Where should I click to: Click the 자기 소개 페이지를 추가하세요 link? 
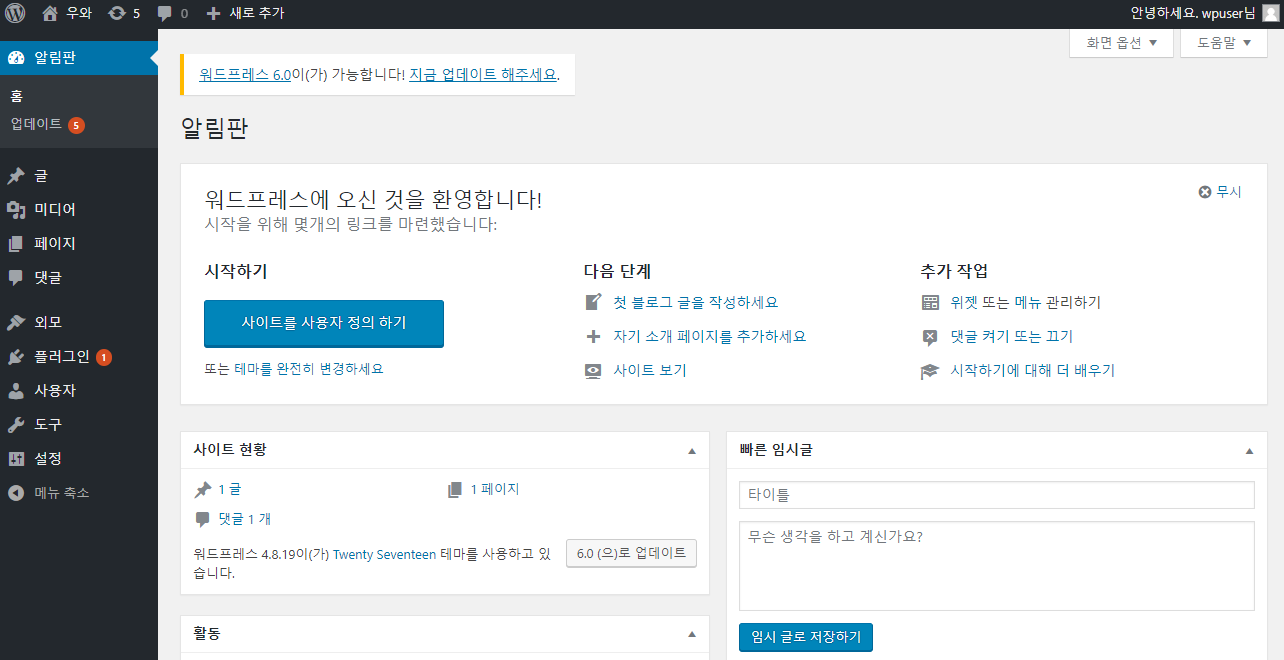pyautogui.click(x=709, y=336)
